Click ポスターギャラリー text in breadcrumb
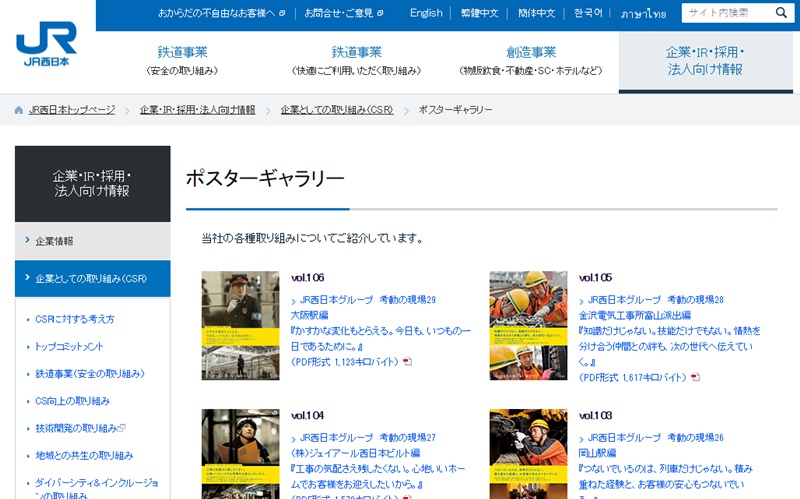The width and height of the screenshot is (800, 499). (455, 110)
